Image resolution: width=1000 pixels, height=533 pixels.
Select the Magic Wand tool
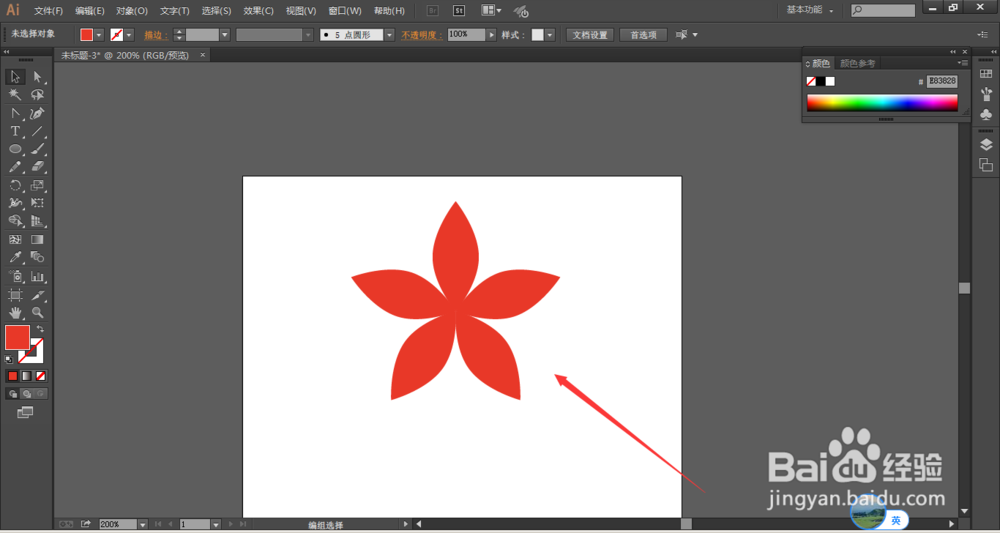[15, 95]
